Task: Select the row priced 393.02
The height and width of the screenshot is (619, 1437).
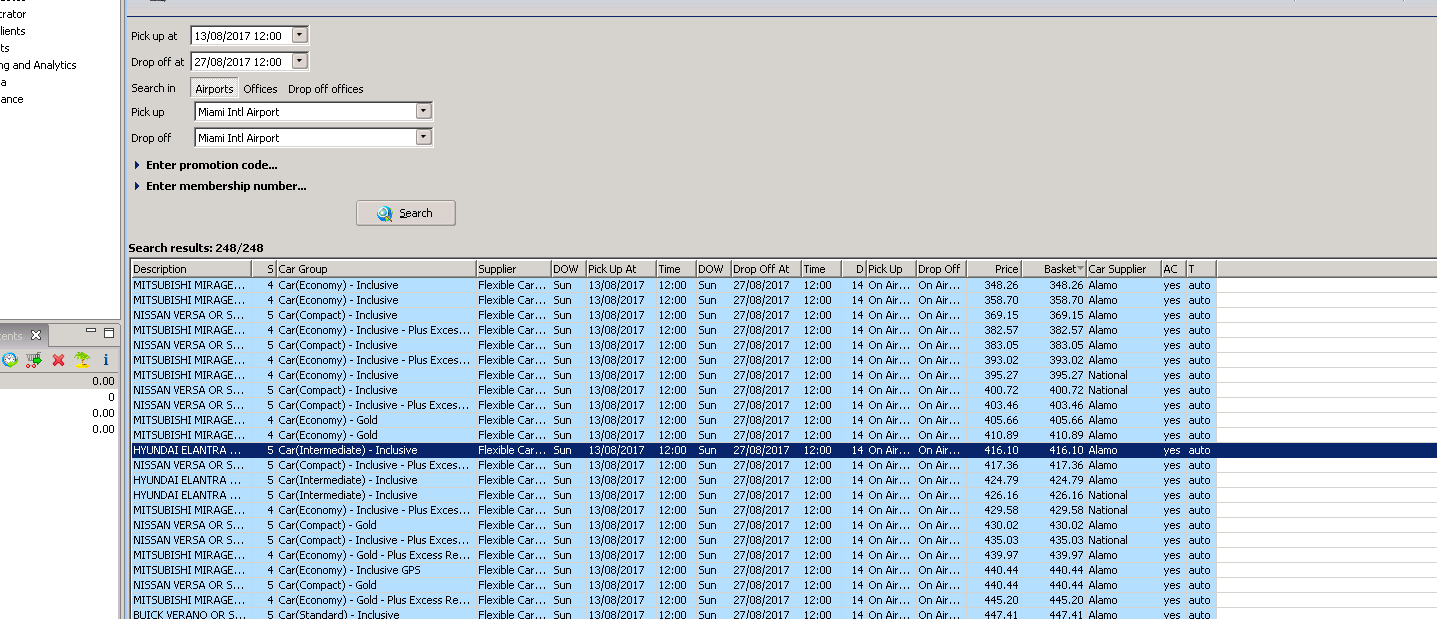Action: (673, 360)
